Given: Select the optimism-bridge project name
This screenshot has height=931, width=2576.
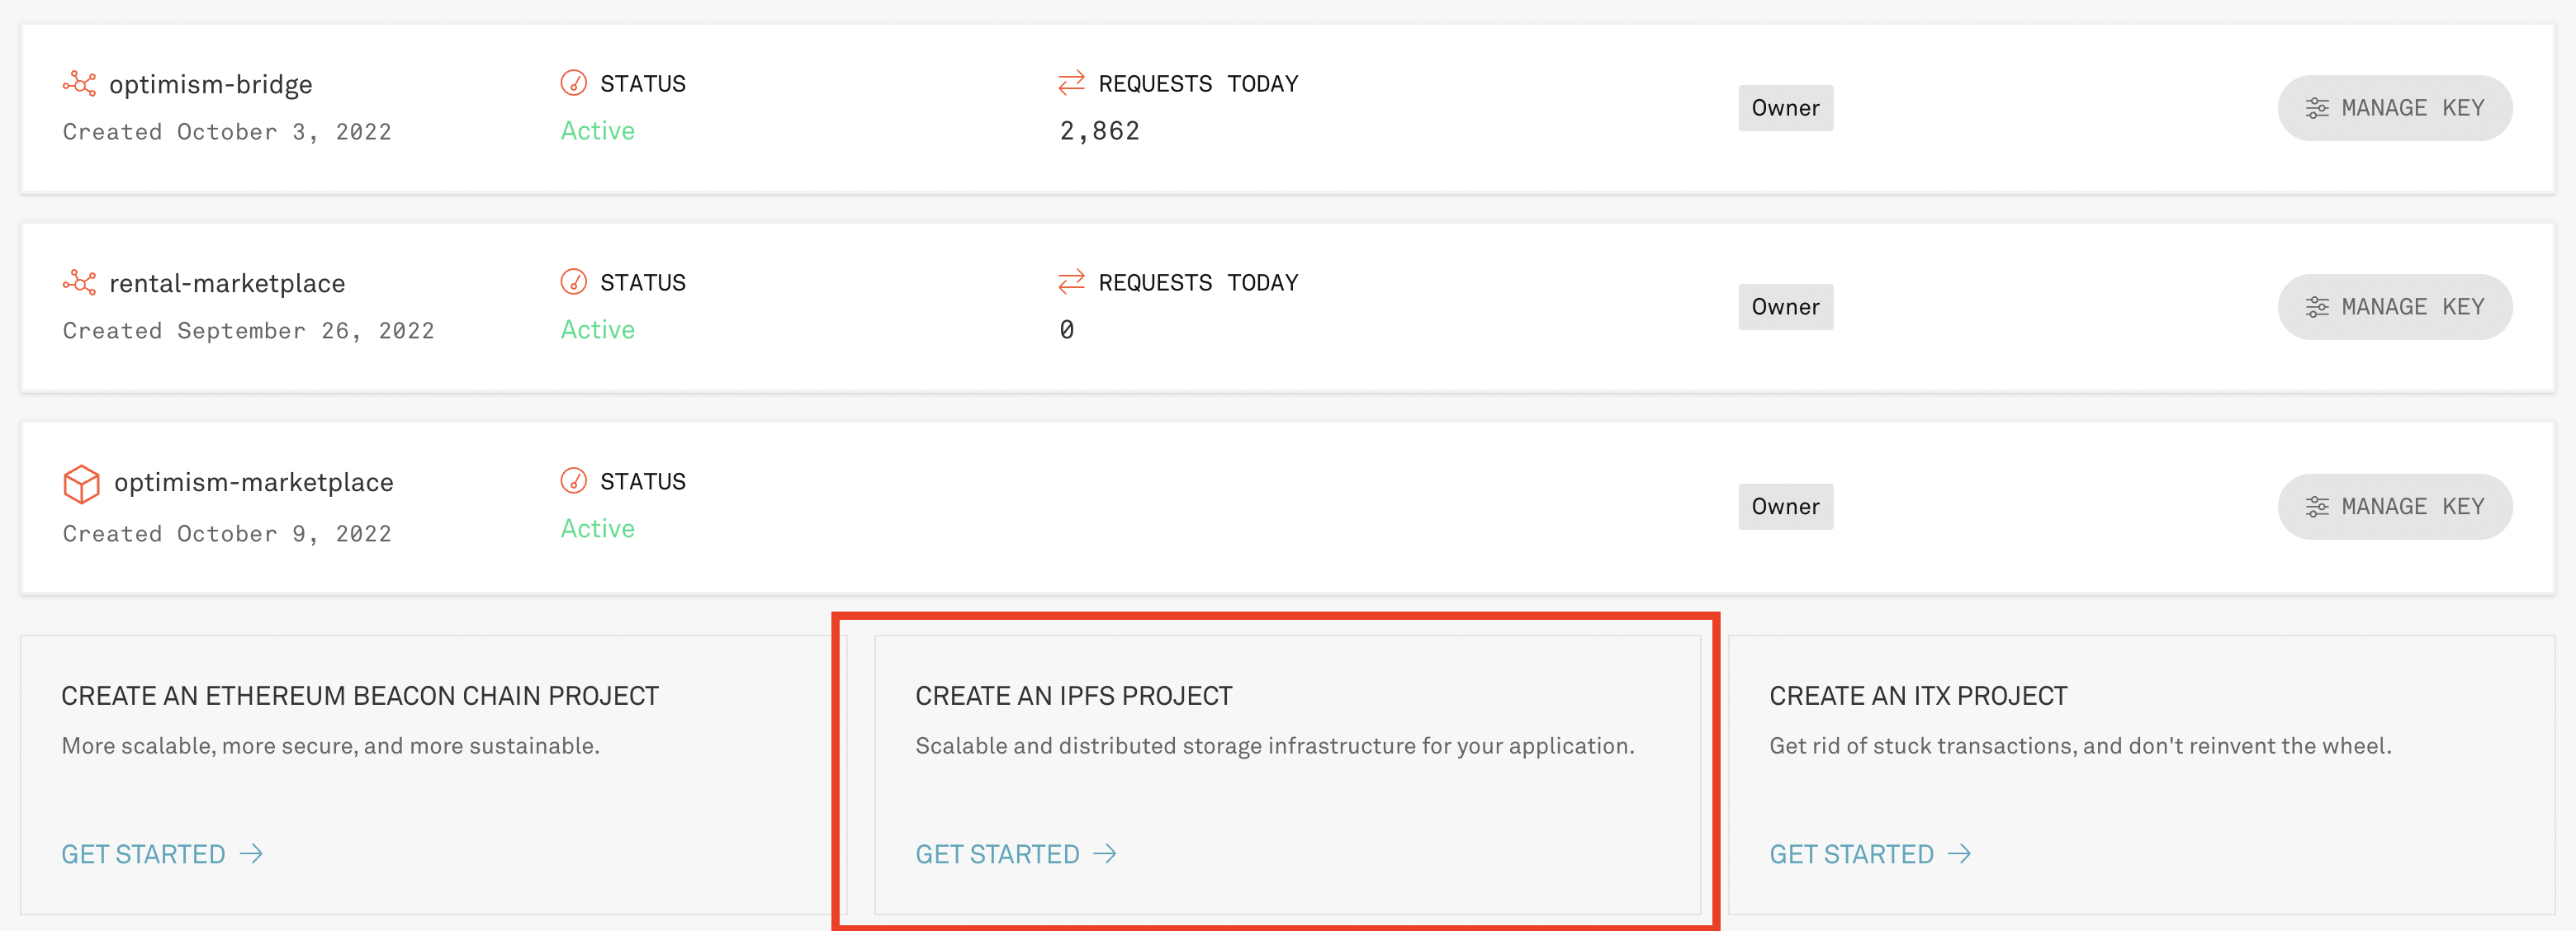Looking at the screenshot, I should point(211,84).
